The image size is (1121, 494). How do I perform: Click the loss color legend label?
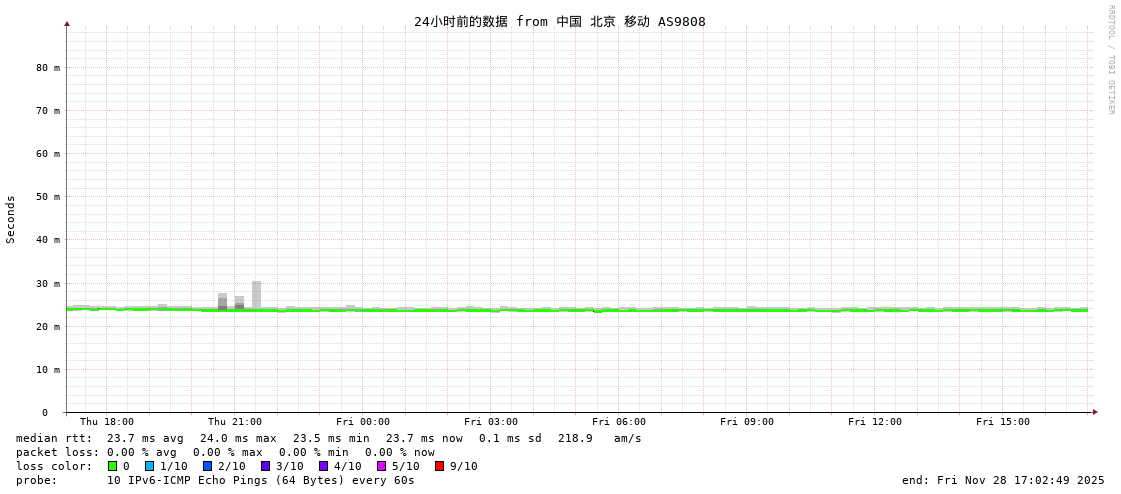(x=54, y=466)
